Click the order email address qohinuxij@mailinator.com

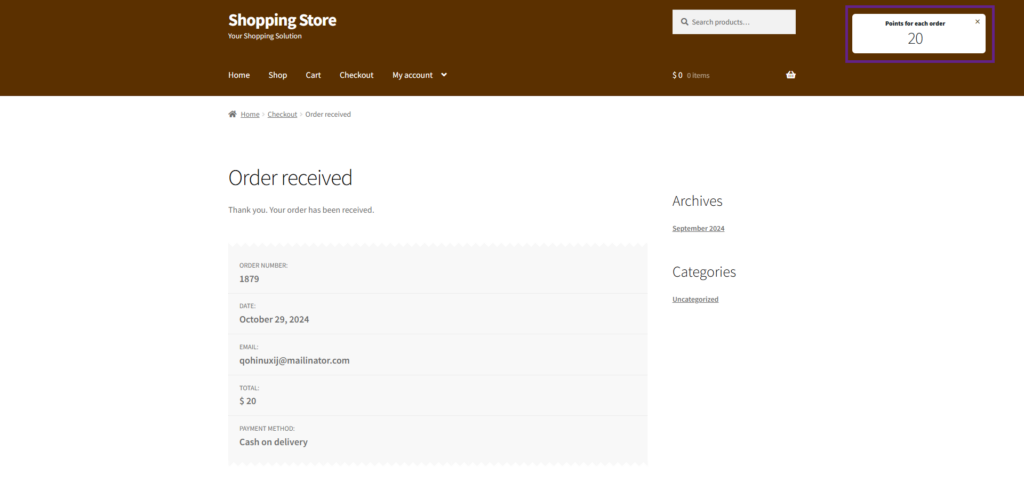(294, 360)
